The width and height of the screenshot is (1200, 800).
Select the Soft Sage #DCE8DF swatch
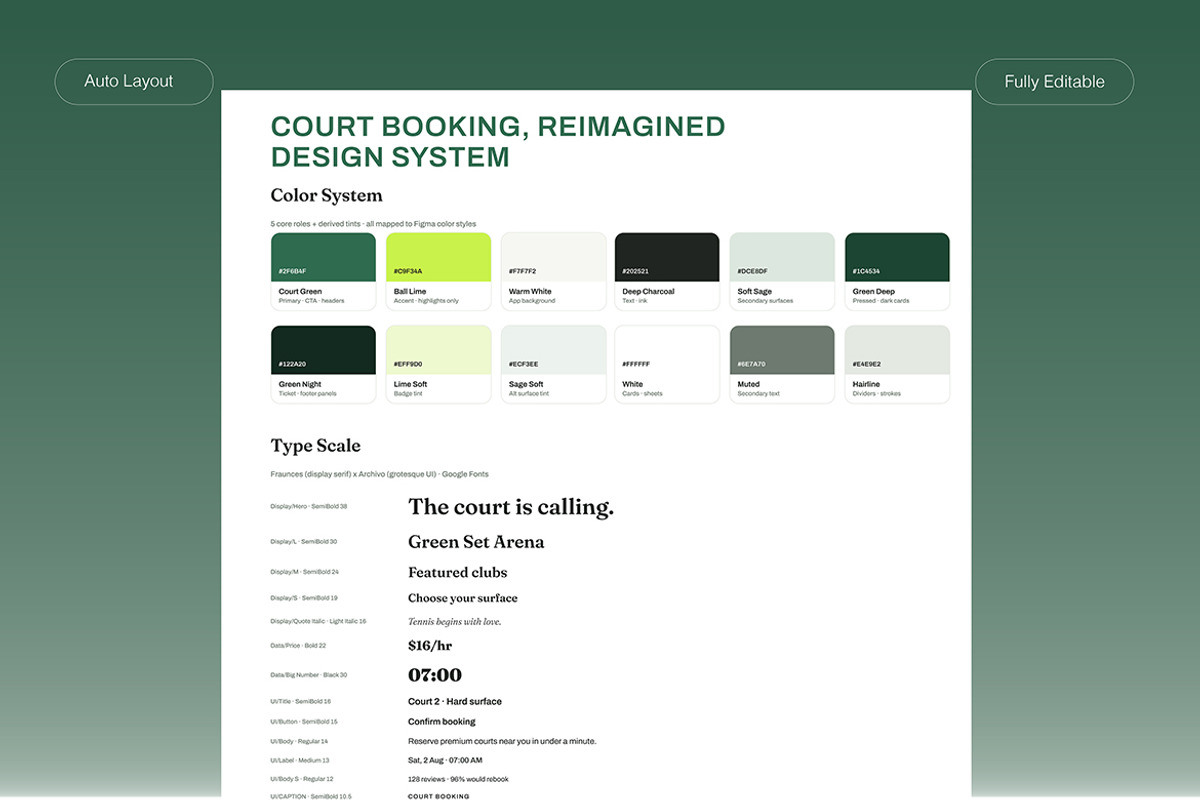pos(782,271)
